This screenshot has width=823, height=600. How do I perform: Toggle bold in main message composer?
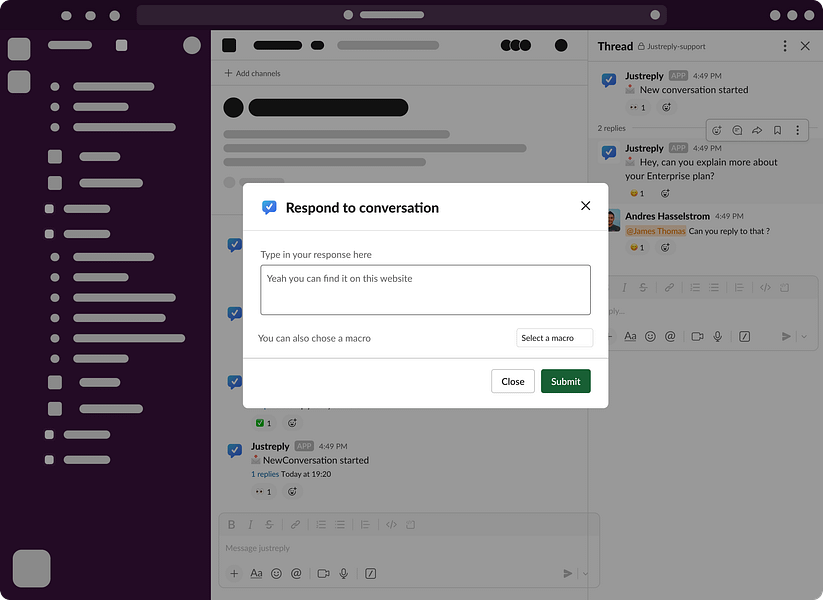coord(231,524)
